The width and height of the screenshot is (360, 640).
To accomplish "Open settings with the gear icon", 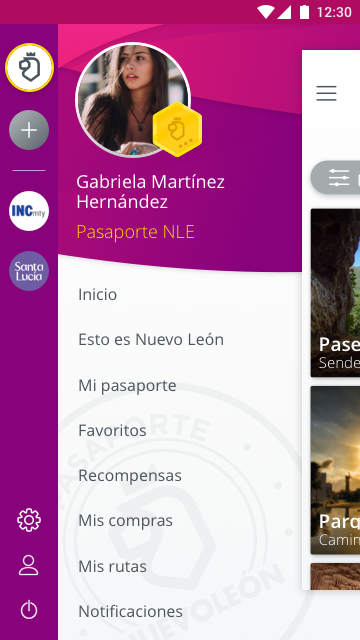I will point(29,520).
